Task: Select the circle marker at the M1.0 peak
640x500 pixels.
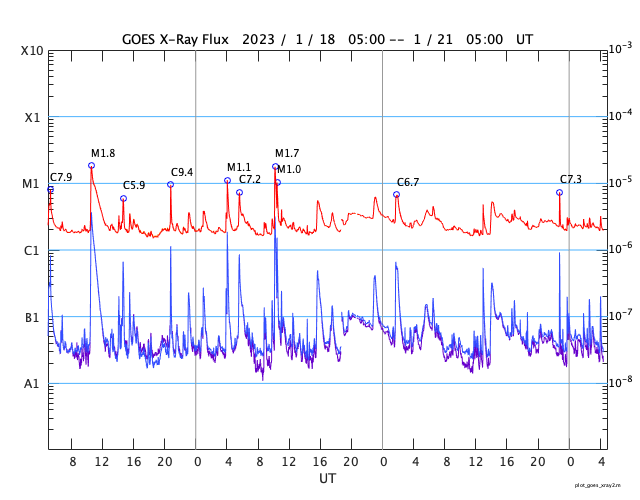Action: [x=278, y=183]
